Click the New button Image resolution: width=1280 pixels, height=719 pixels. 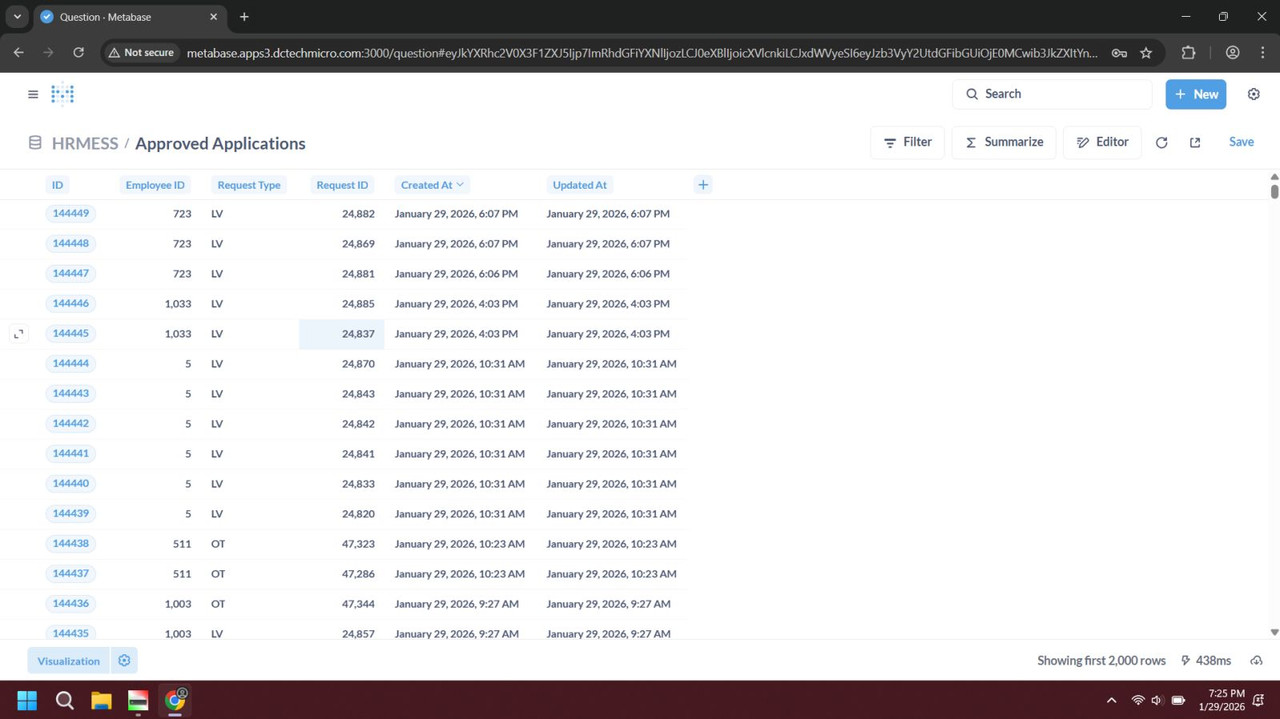click(1196, 94)
